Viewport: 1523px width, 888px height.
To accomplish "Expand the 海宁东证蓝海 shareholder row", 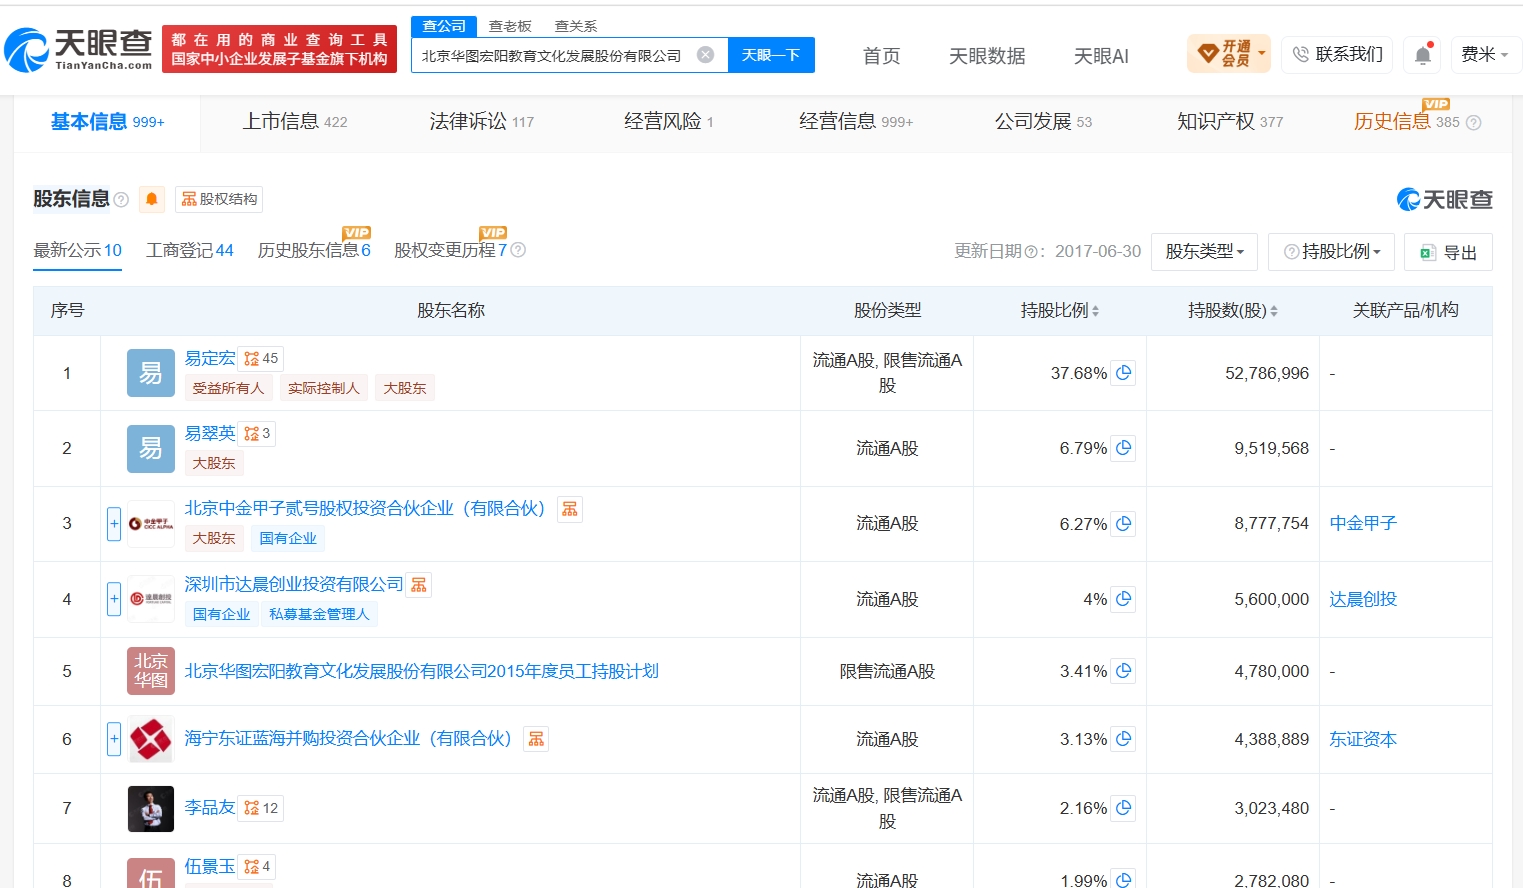I will 114,739.
